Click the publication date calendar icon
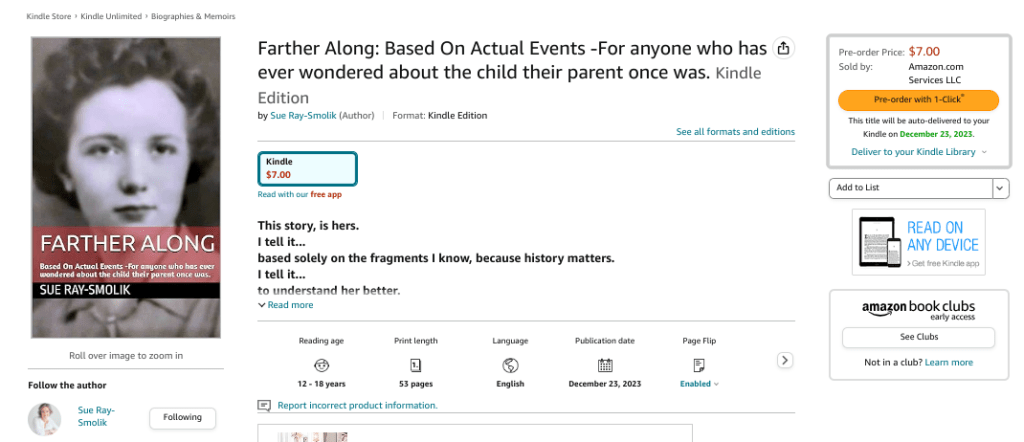This screenshot has height=442, width=1024. tap(605, 365)
